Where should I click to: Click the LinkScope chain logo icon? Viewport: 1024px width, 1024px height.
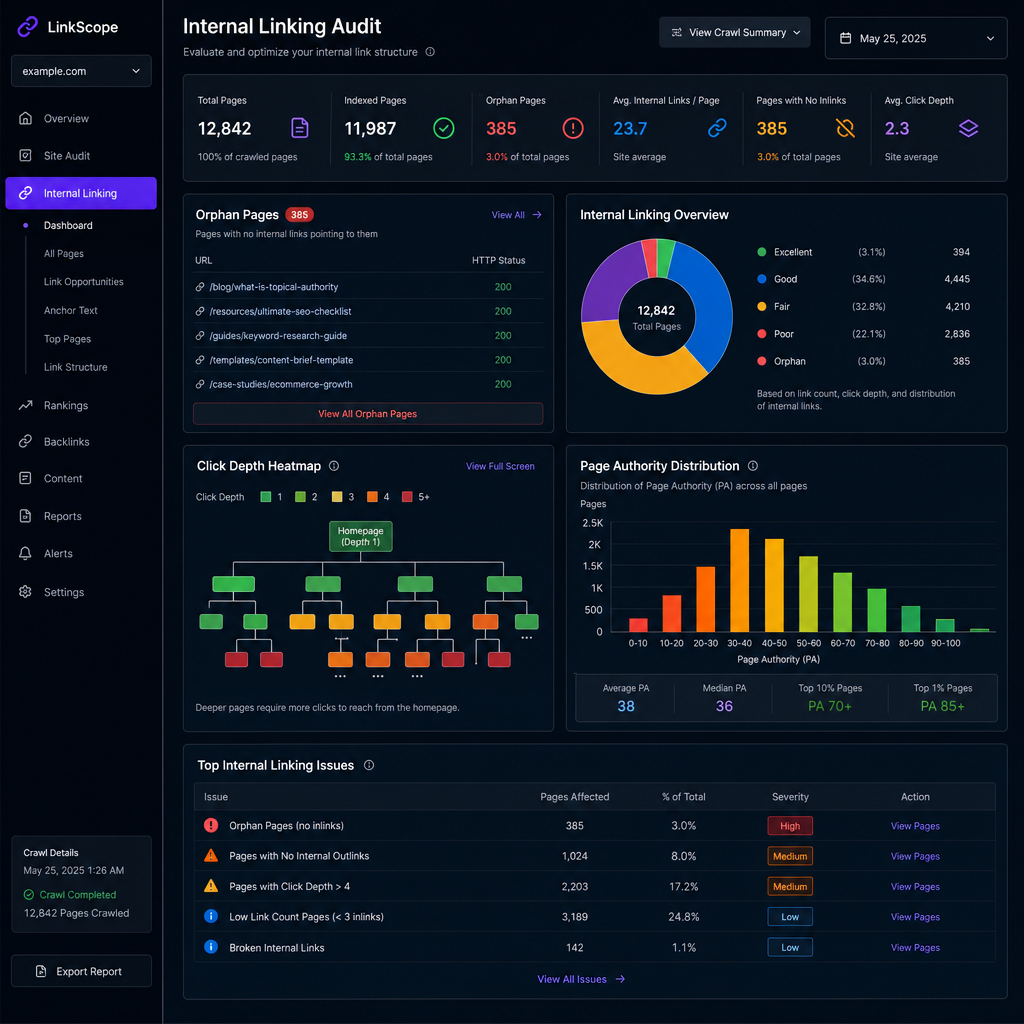tap(27, 27)
